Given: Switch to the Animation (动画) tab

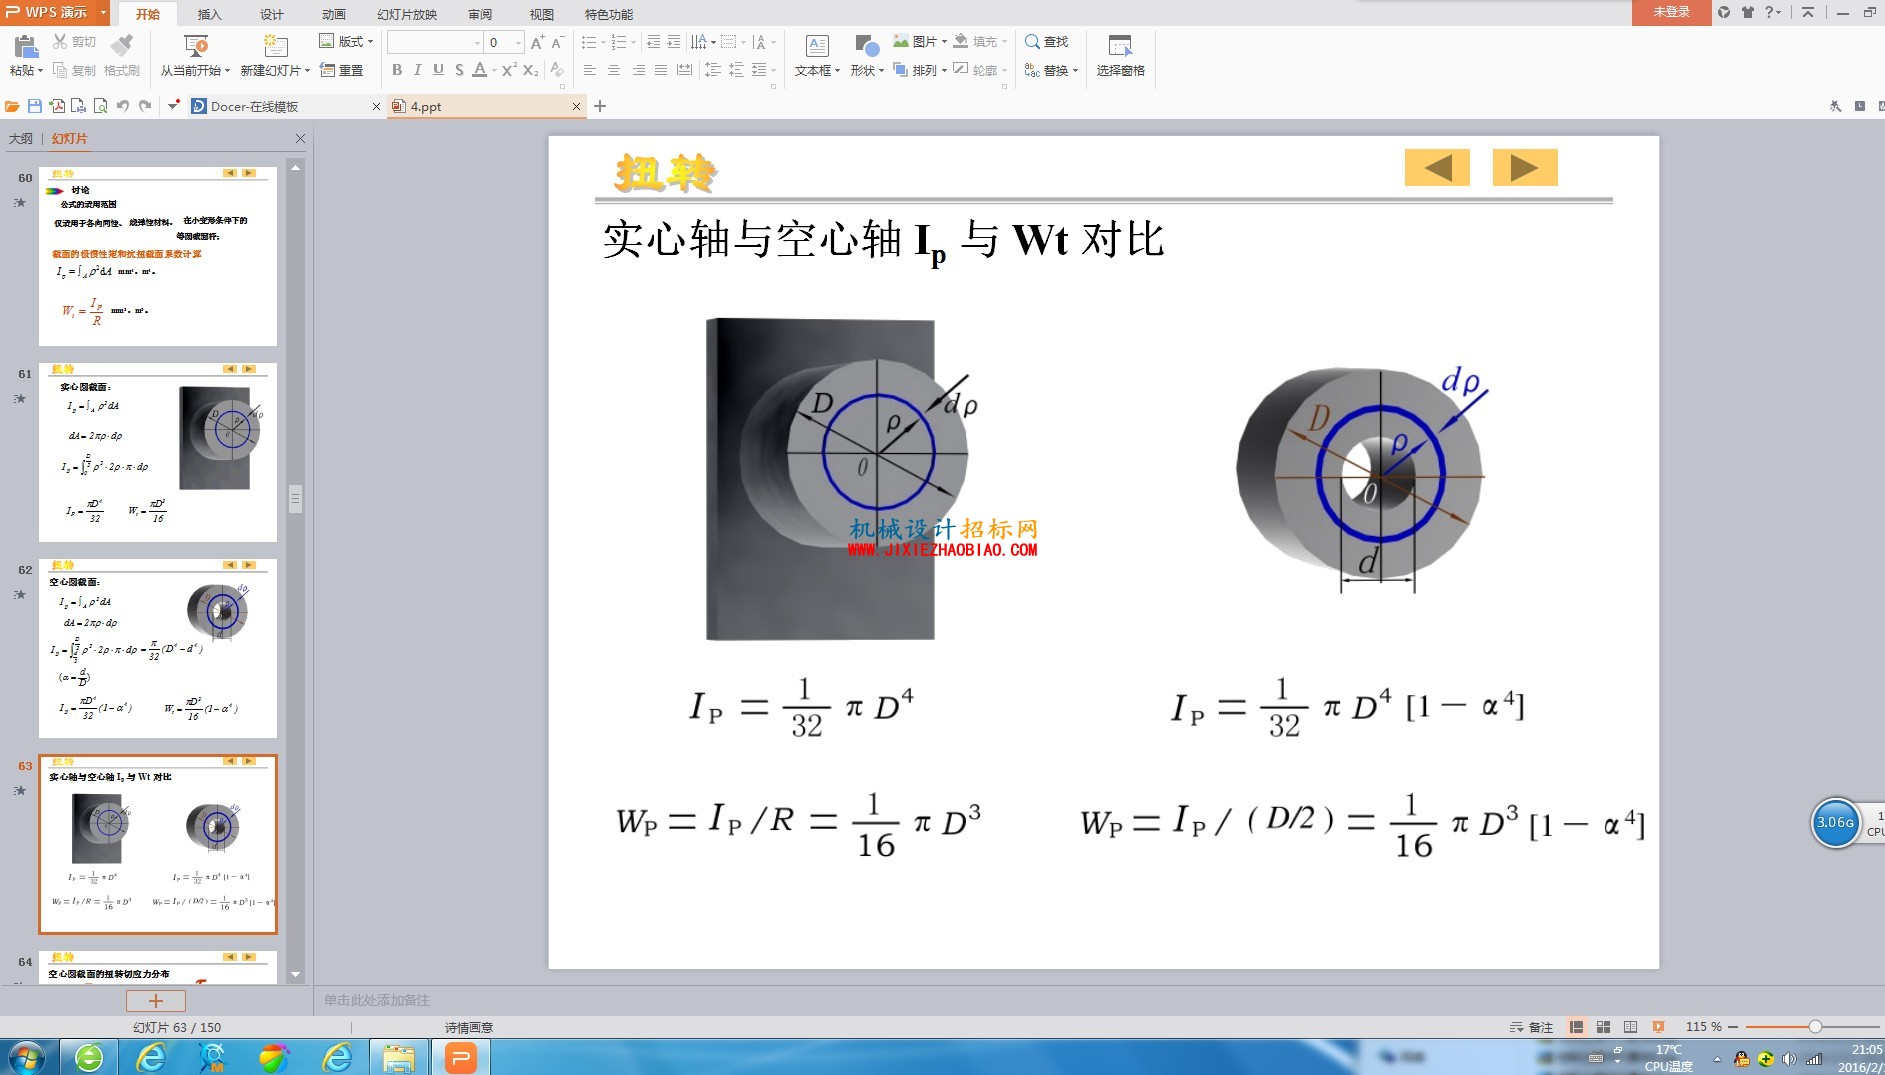Looking at the screenshot, I should [333, 14].
